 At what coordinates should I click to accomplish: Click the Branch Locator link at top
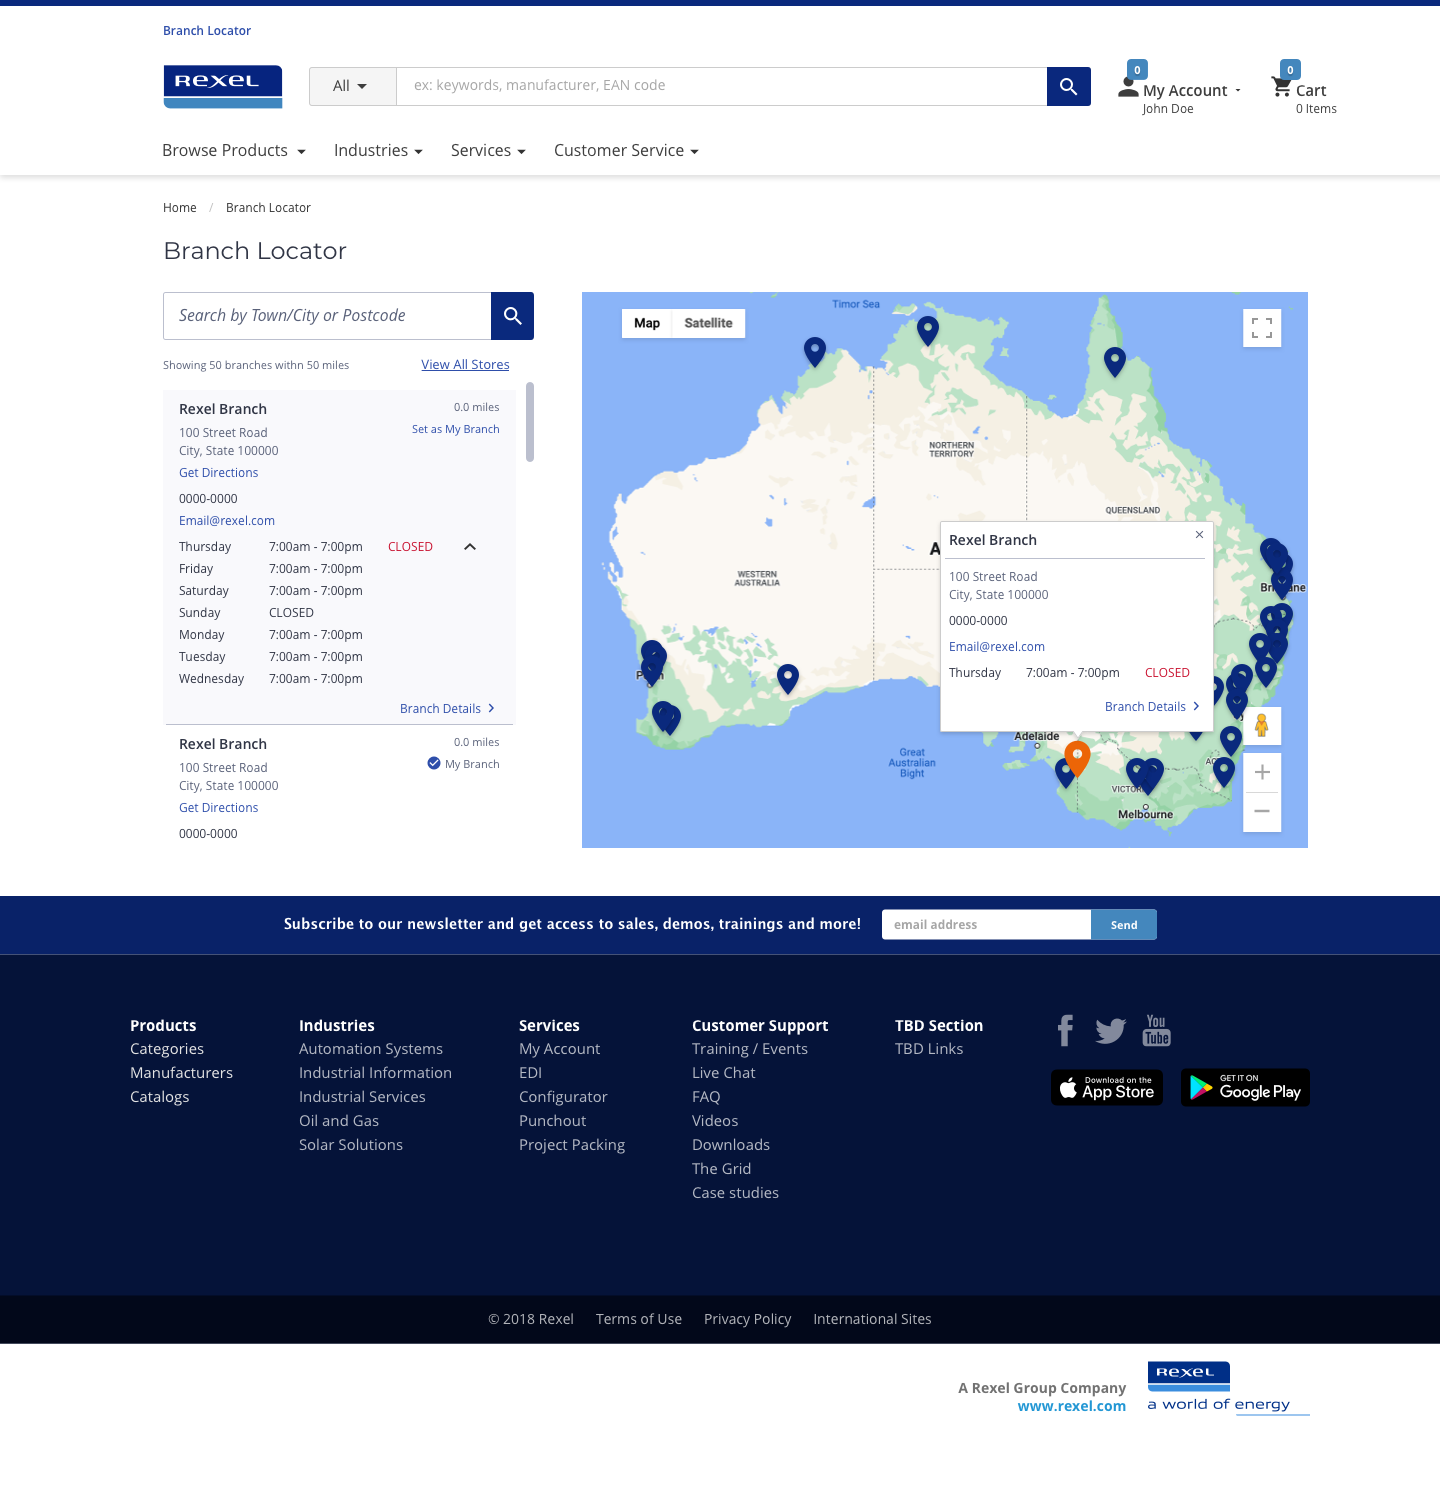(x=207, y=31)
